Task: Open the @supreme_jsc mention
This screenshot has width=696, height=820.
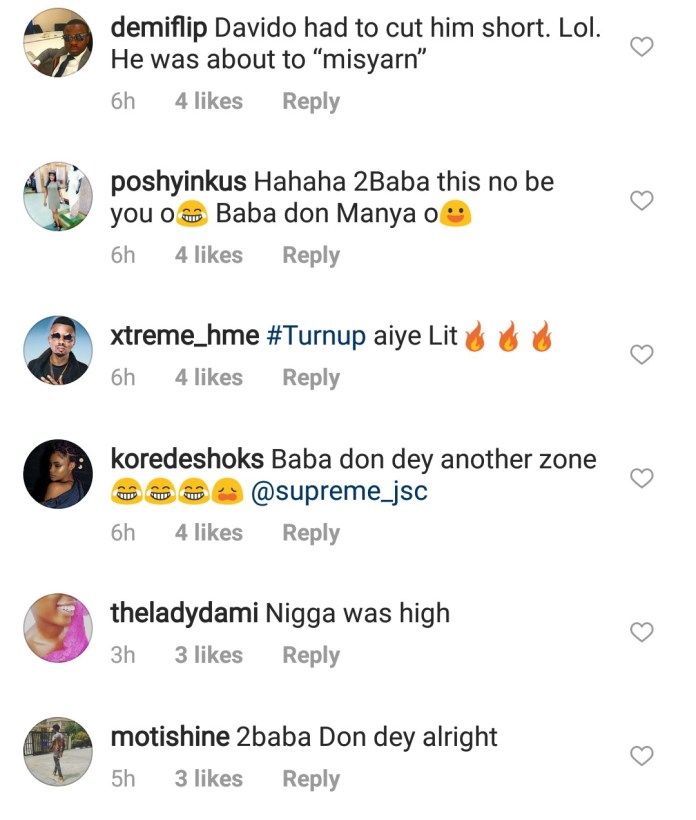Action: (339, 493)
